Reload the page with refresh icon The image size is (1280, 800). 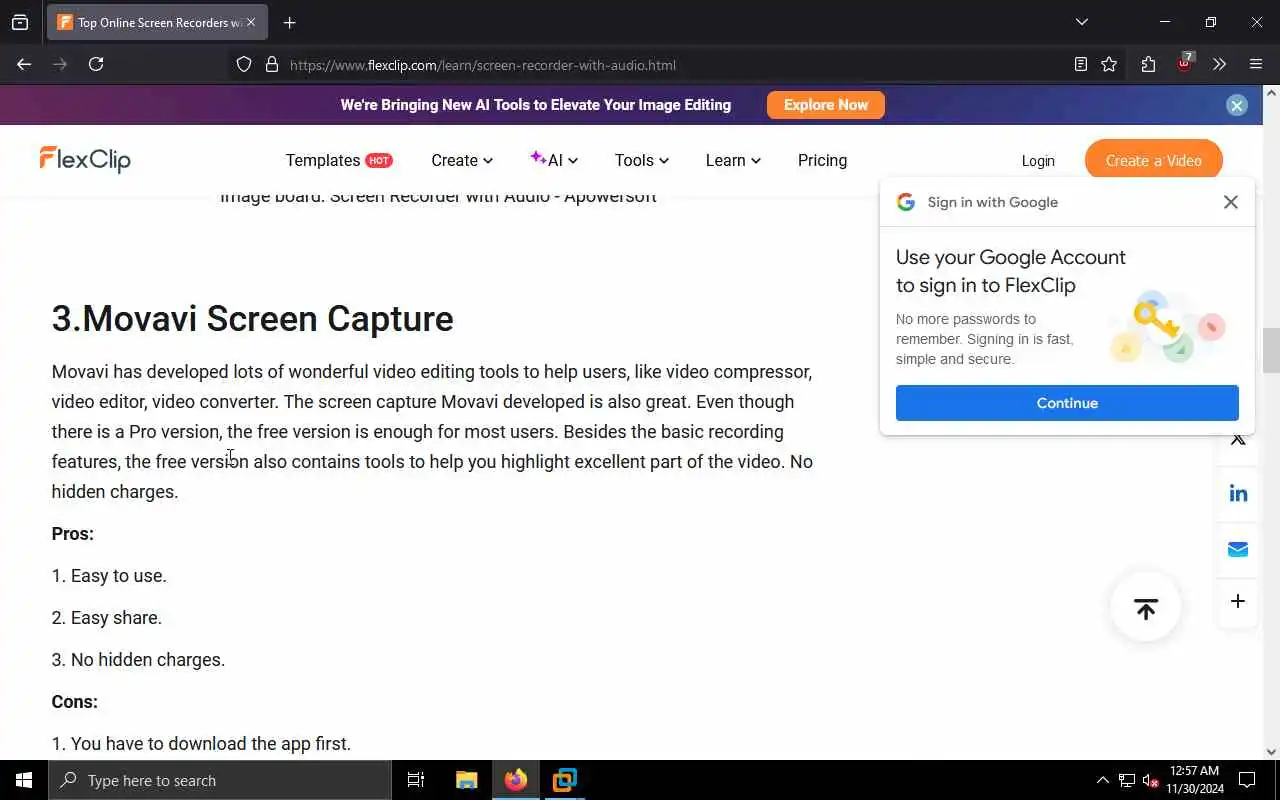pyautogui.click(x=96, y=64)
